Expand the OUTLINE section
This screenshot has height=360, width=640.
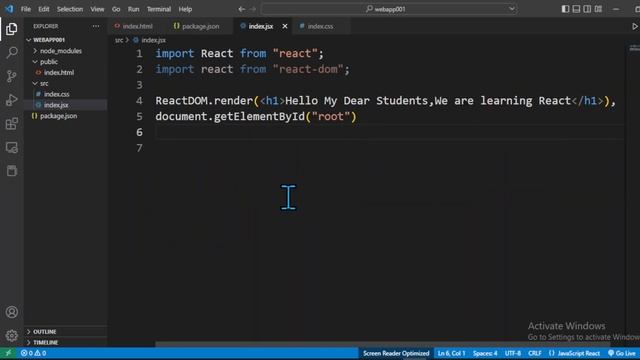[x=44, y=332]
